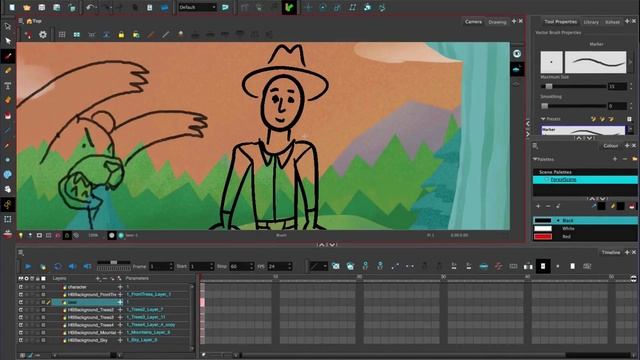Select the dropper tool in tools toolbar
This screenshot has width=640, height=360.
[8, 145]
